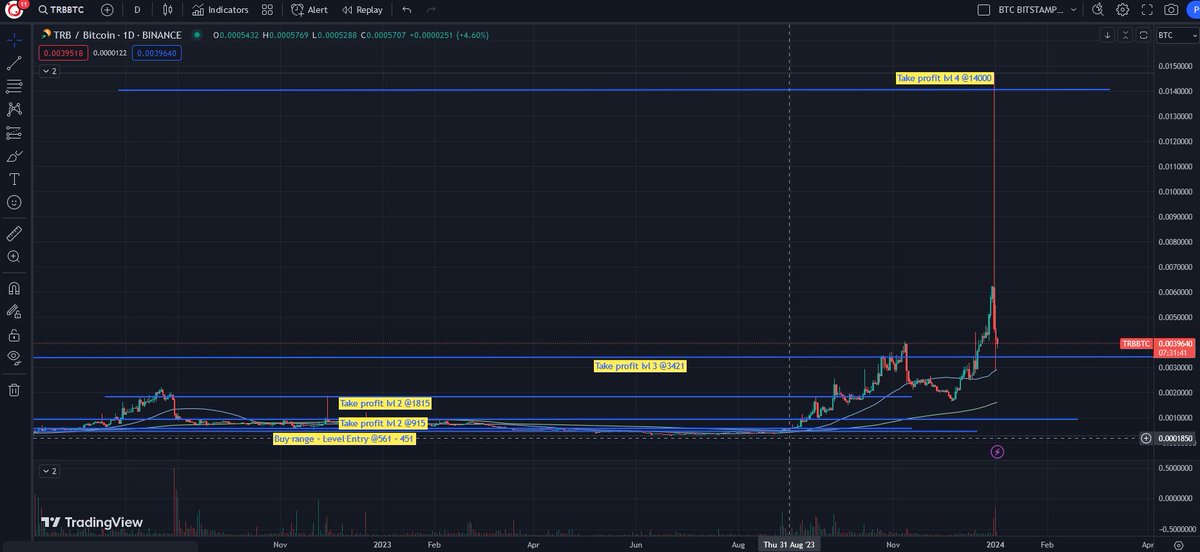The image size is (1200, 552).
Task: Add an alert with plus at 0.0001850
Action: coord(1146,438)
